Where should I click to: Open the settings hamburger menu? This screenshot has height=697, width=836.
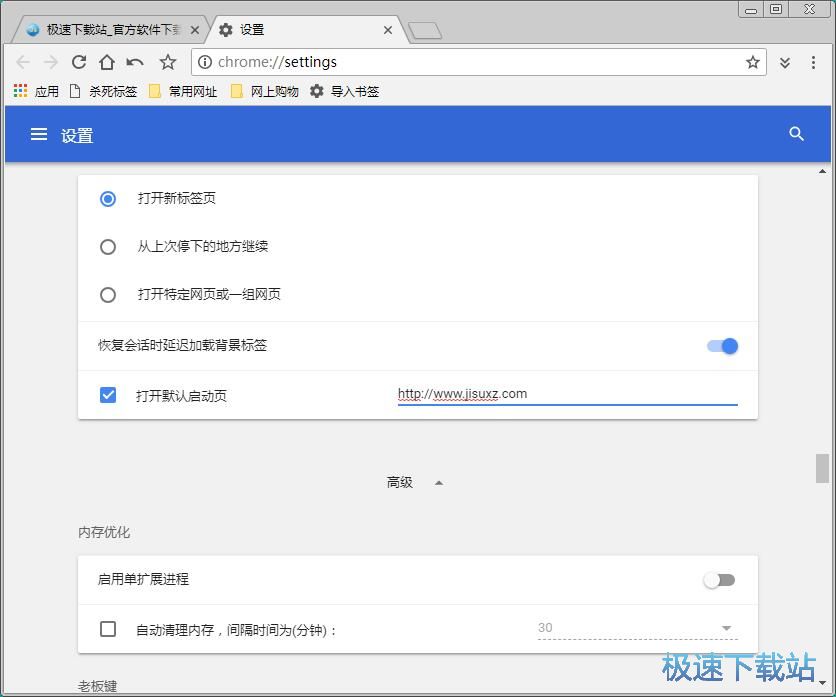pos(39,134)
